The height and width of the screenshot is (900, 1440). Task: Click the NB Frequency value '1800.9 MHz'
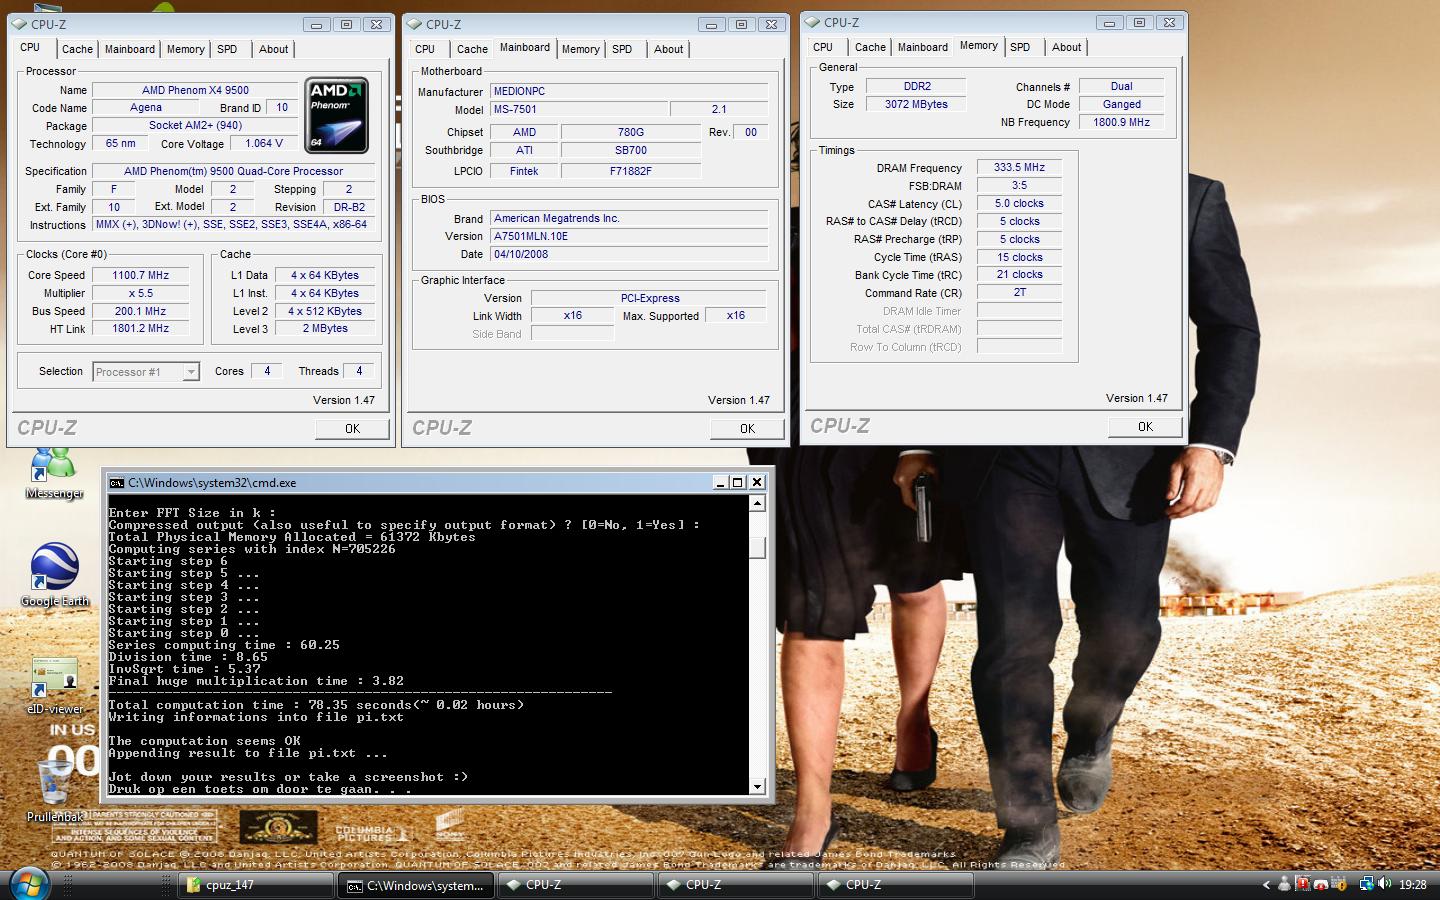[1122, 122]
